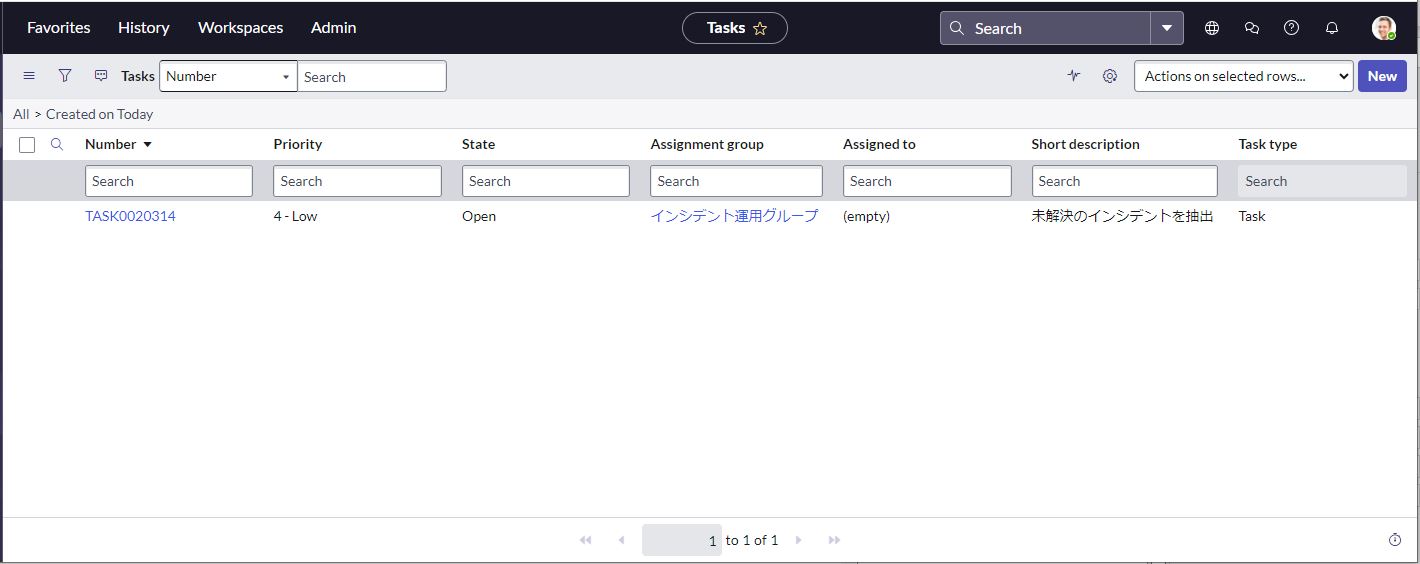Click the filter funnel icon
Image resolution: width=1420 pixels, height=564 pixels.
65,76
